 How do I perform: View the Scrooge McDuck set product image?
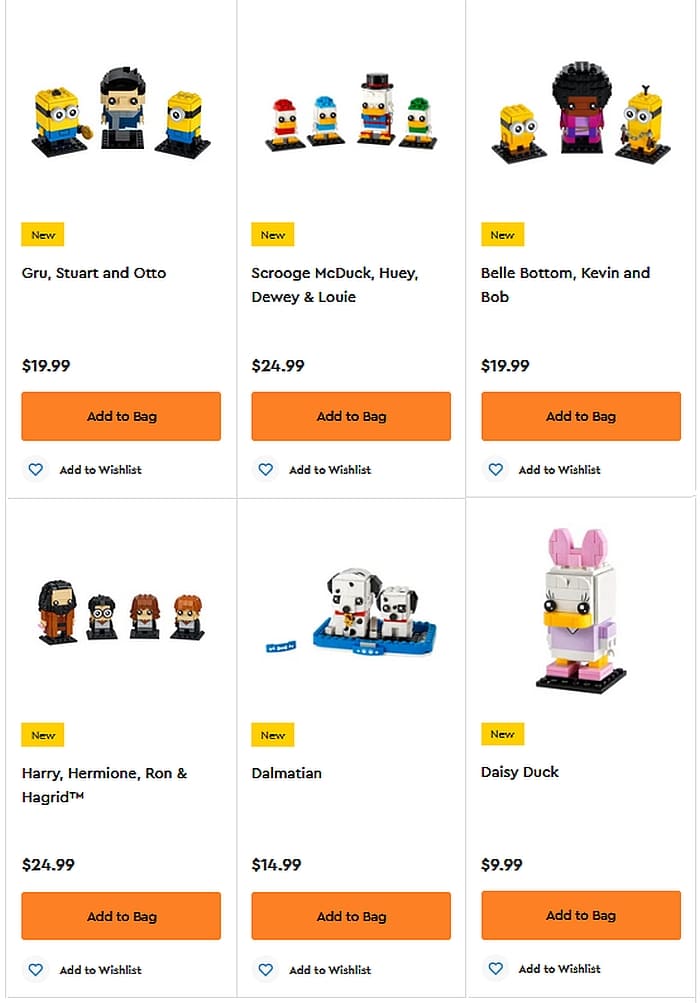coord(351,112)
